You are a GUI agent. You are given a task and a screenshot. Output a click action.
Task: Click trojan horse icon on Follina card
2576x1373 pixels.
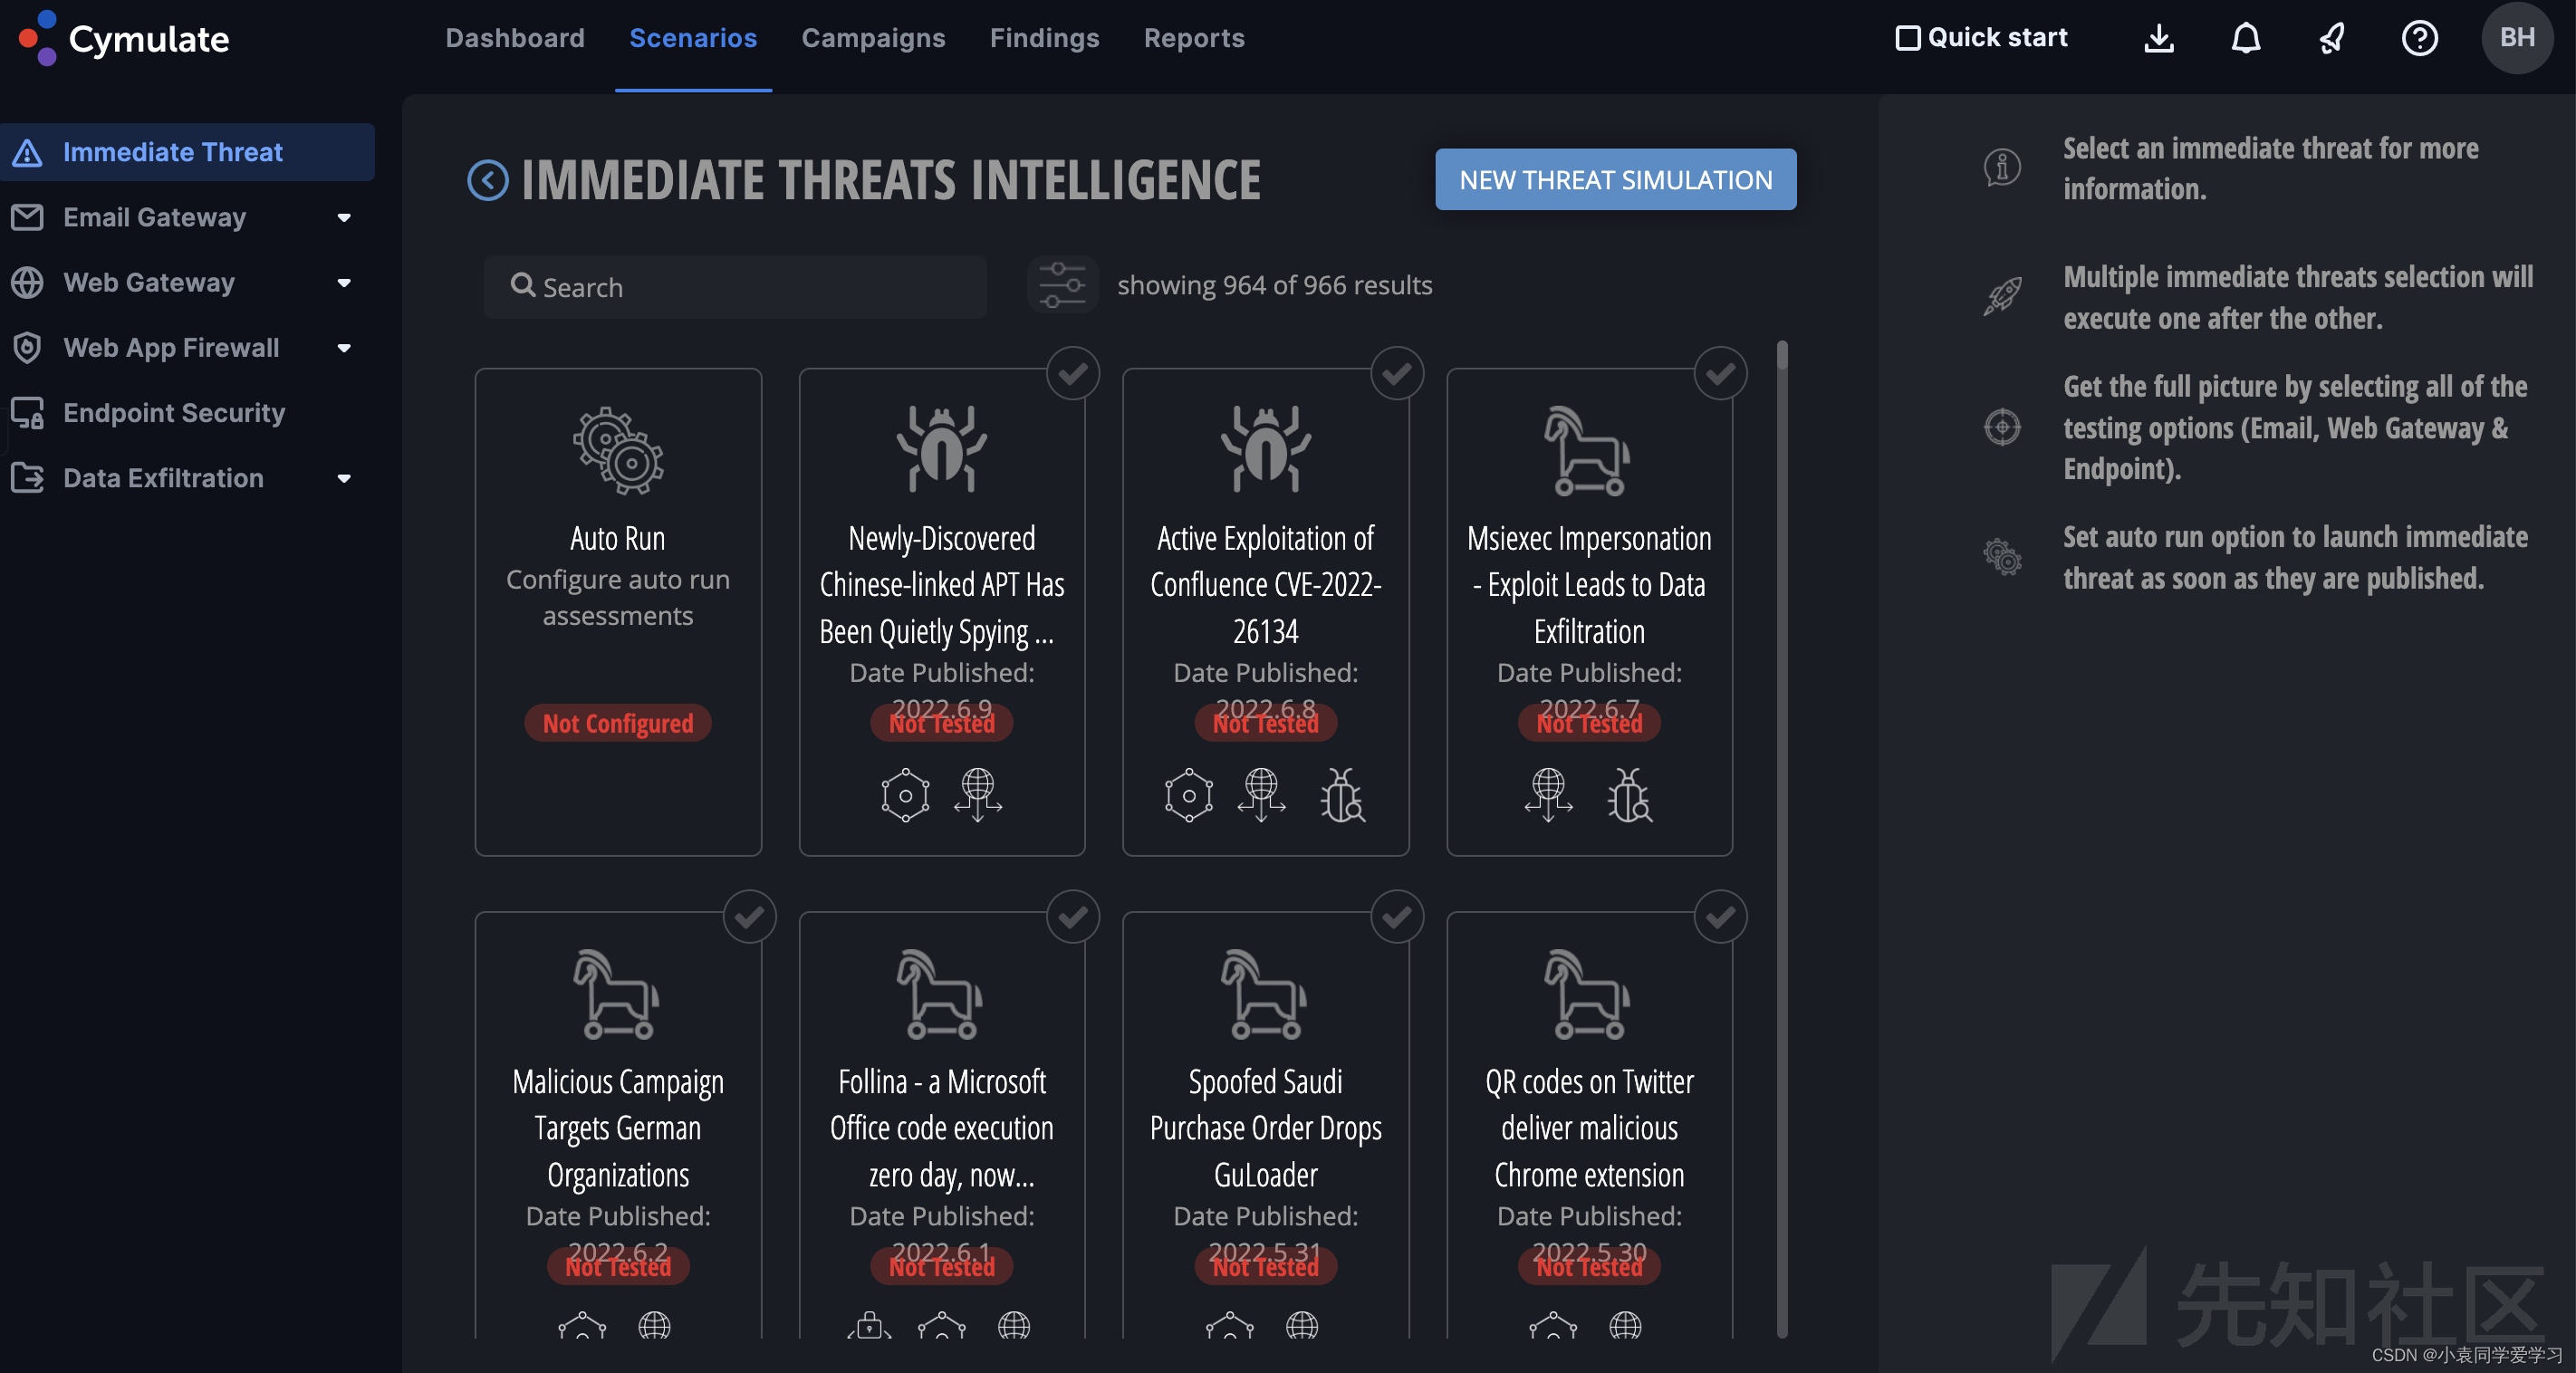click(x=941, y=994)
